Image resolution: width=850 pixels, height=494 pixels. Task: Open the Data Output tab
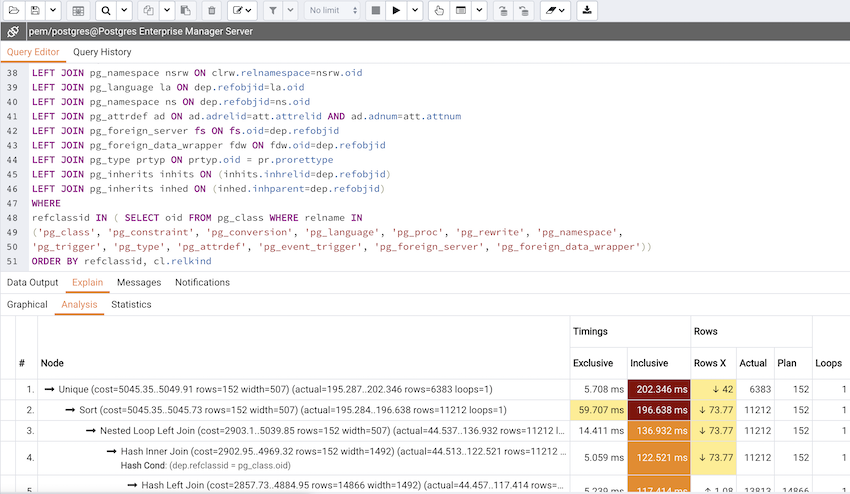[33, 283]
